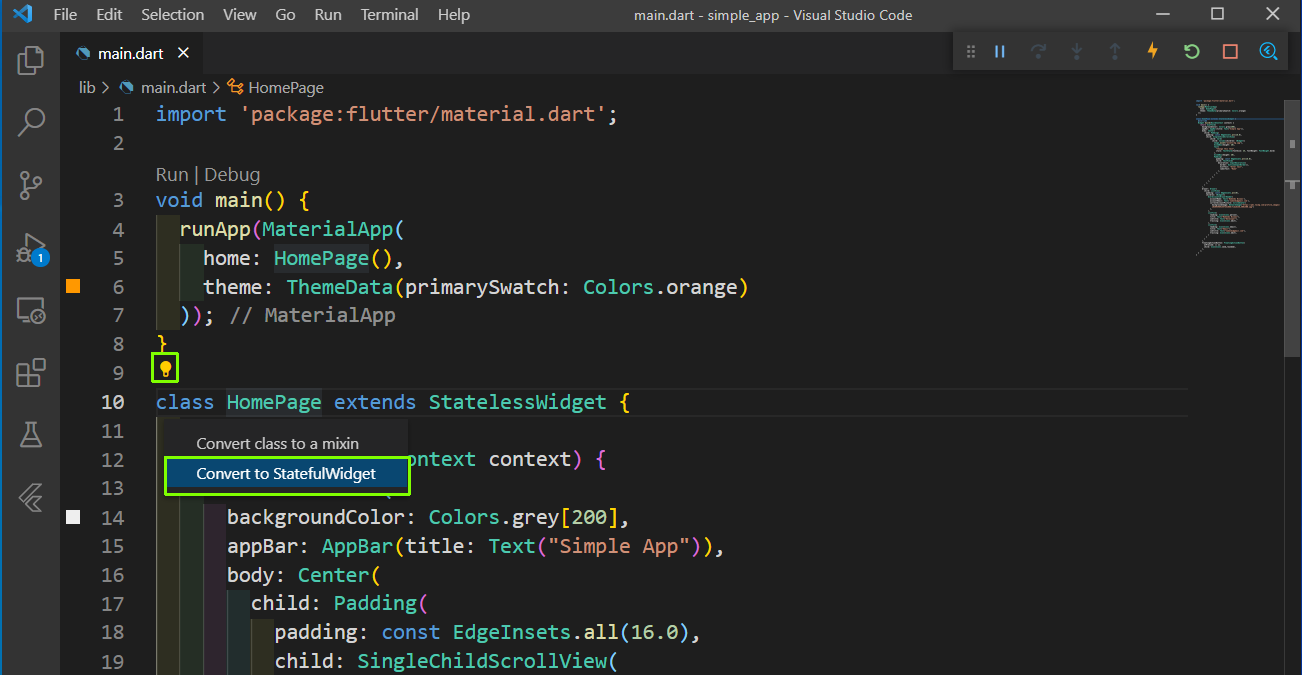Click Step Over in debug toolbar

click(1038, 52)
